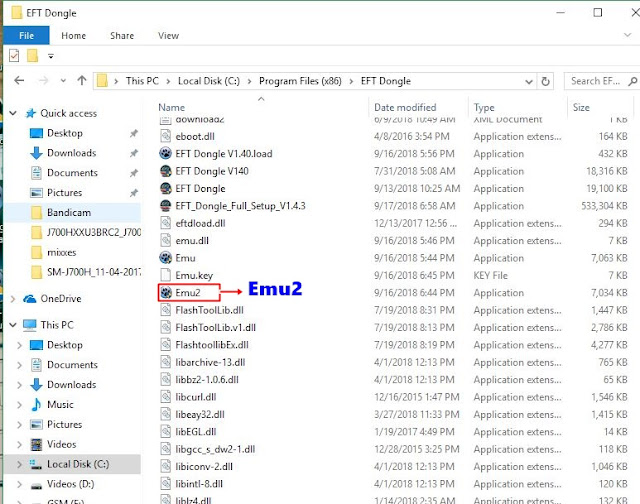Screen dimensions: 640x504
Task: Open address bar history dropdown
Action: click(x=529, y=82)
